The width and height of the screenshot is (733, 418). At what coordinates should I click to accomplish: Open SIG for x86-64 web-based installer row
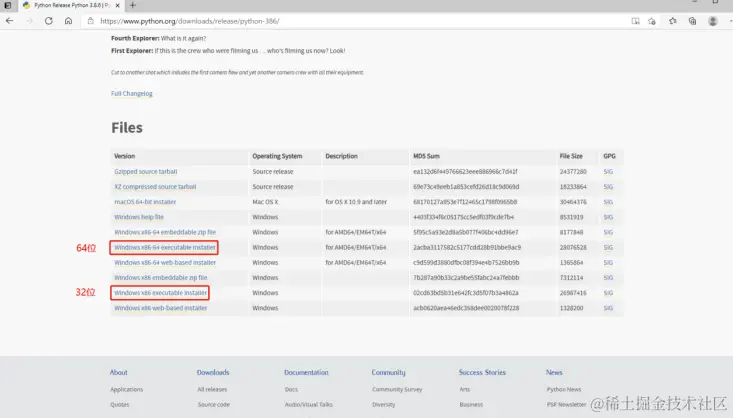[x=608, y=262]
